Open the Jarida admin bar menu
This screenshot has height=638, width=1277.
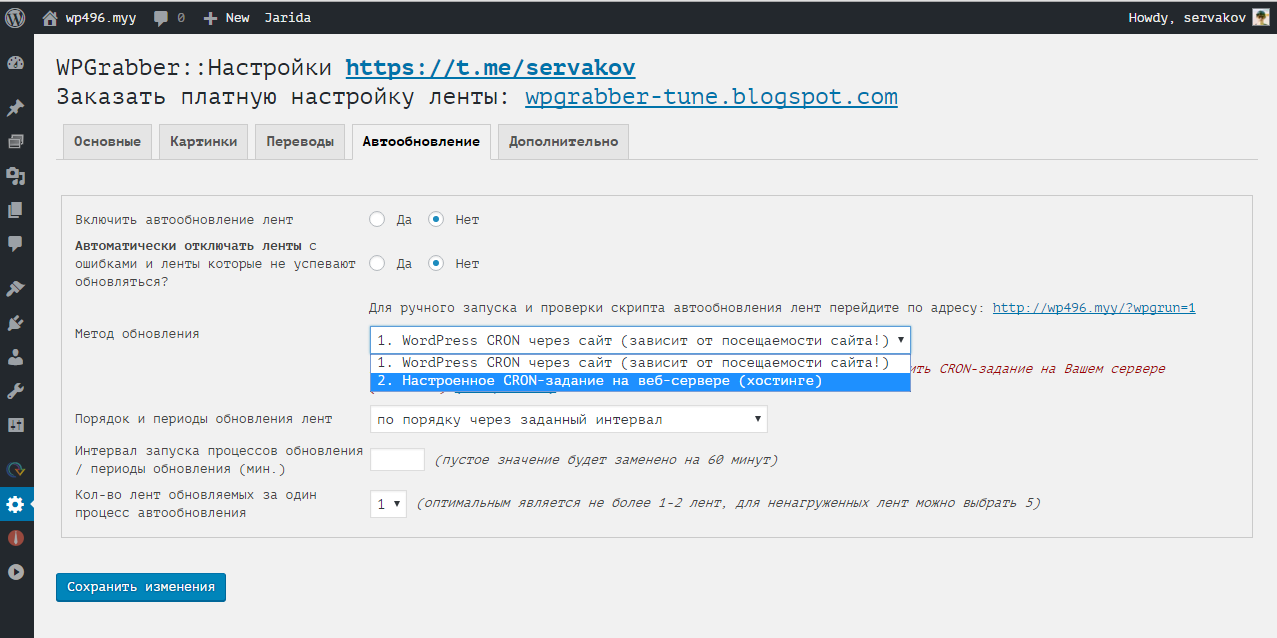tap(288, 18)
